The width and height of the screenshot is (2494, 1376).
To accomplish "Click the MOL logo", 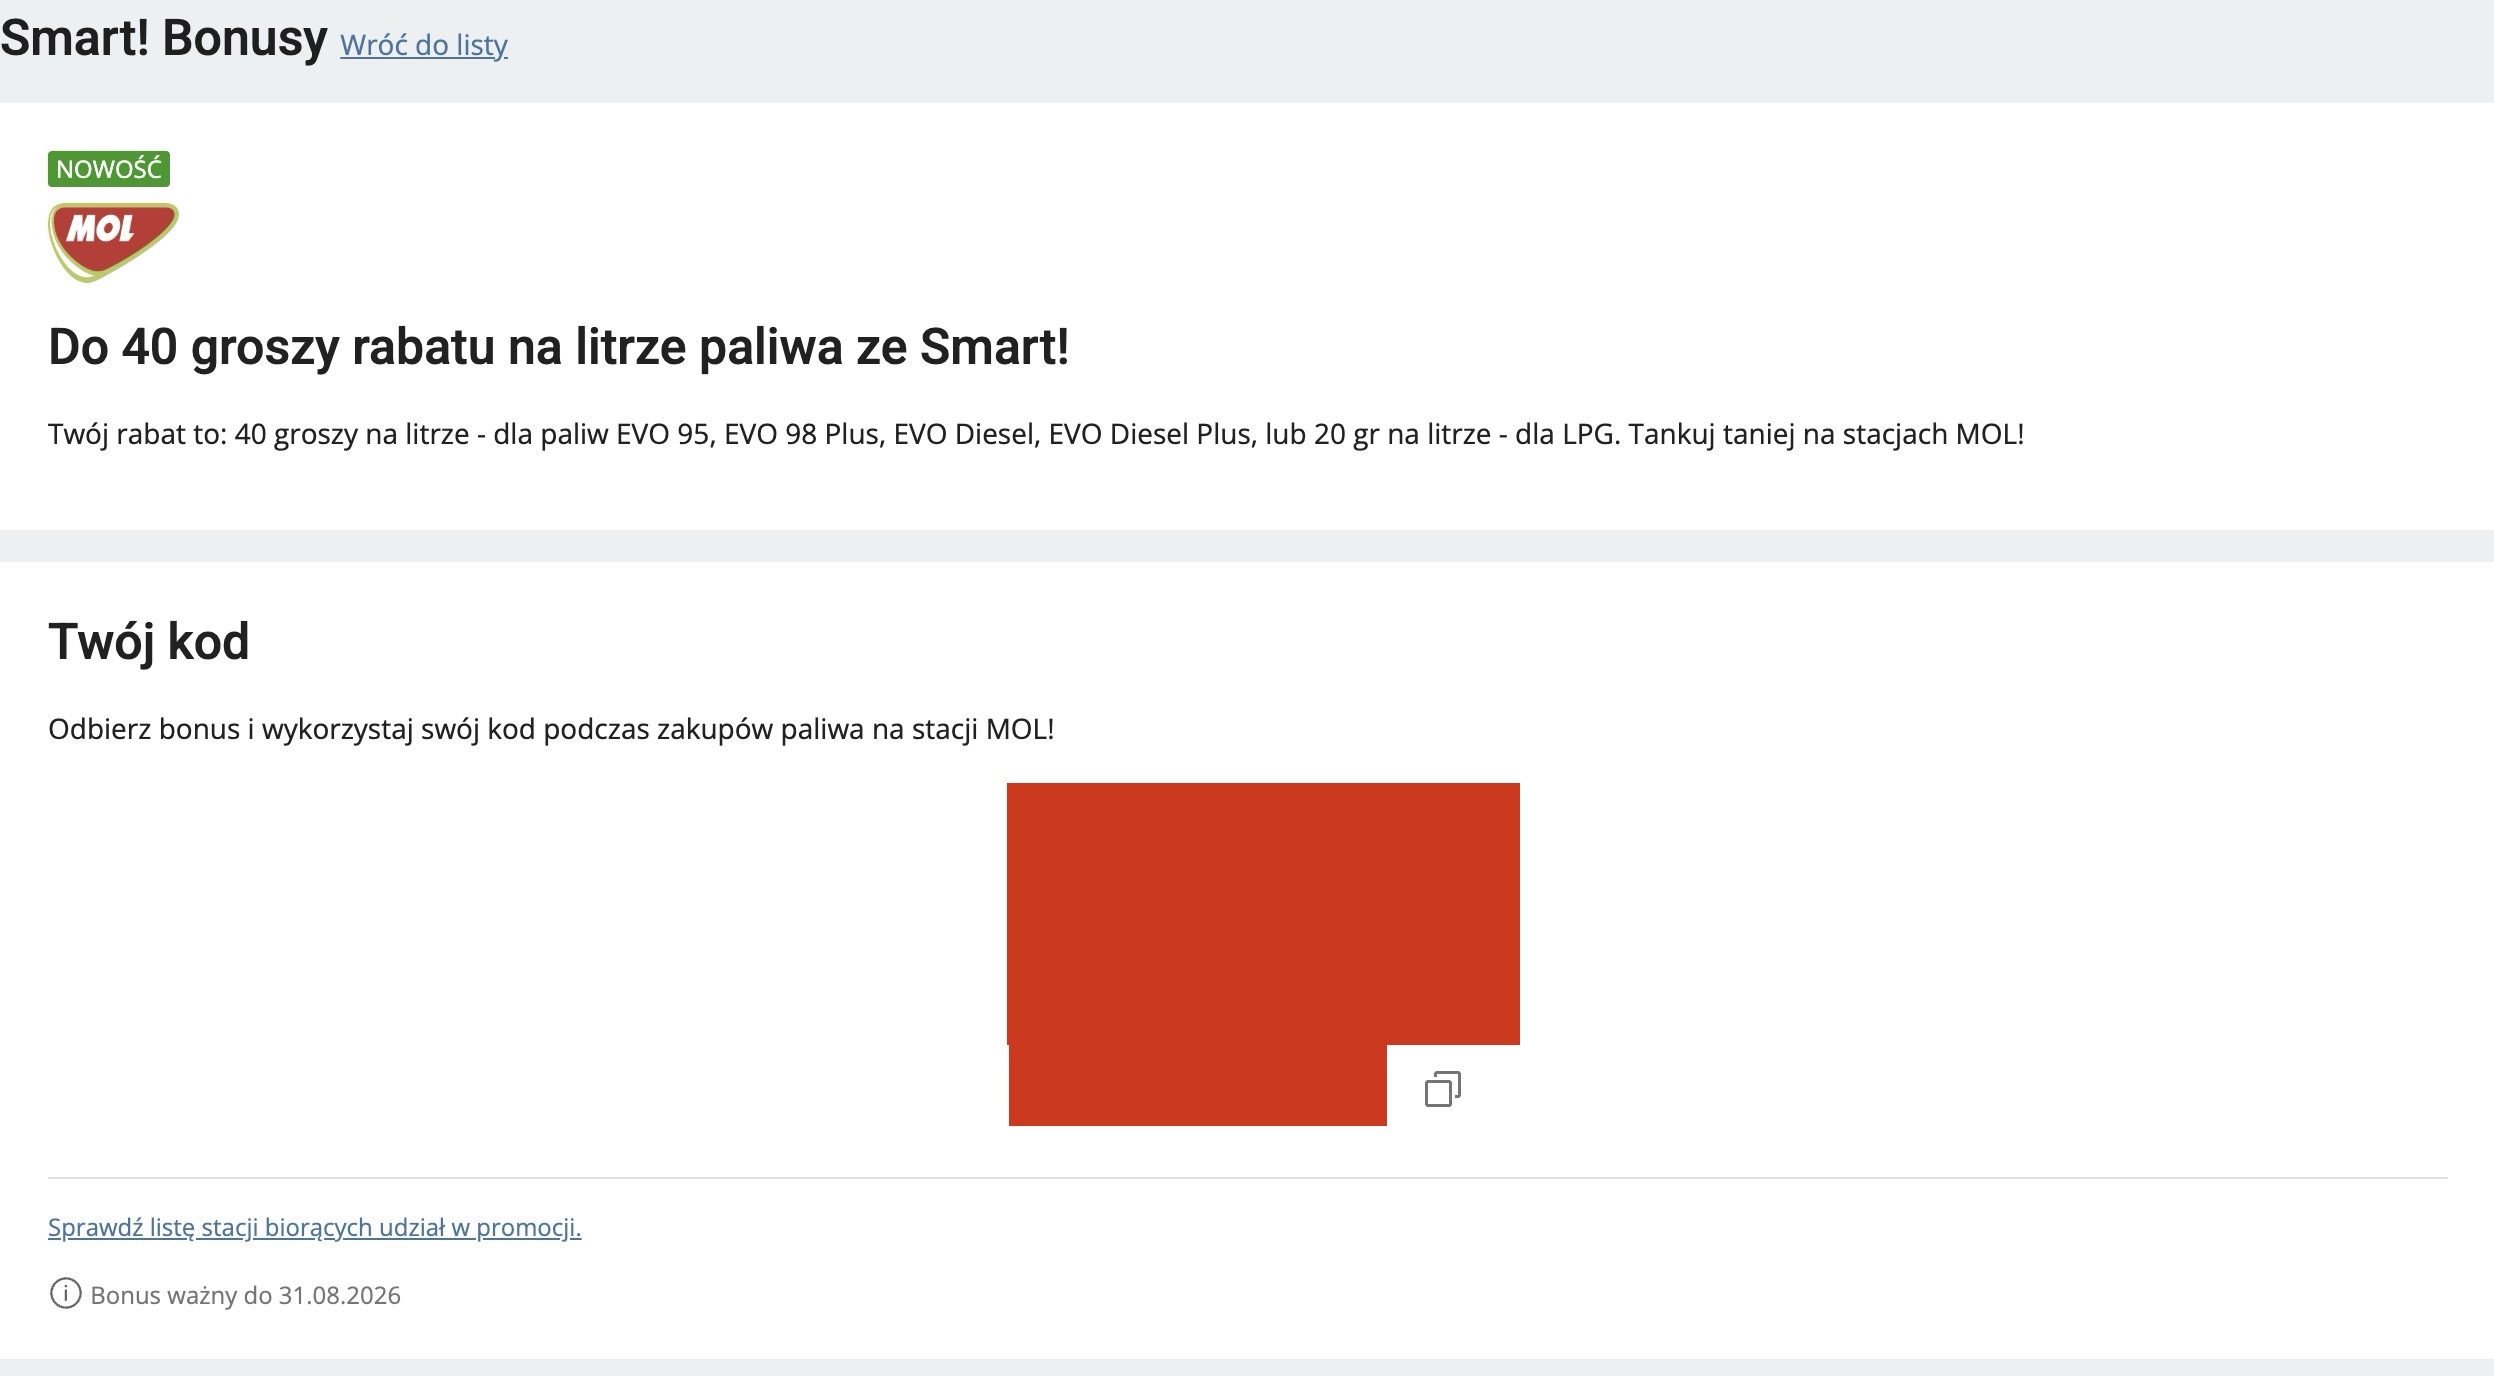I will (x=114, y=242).
